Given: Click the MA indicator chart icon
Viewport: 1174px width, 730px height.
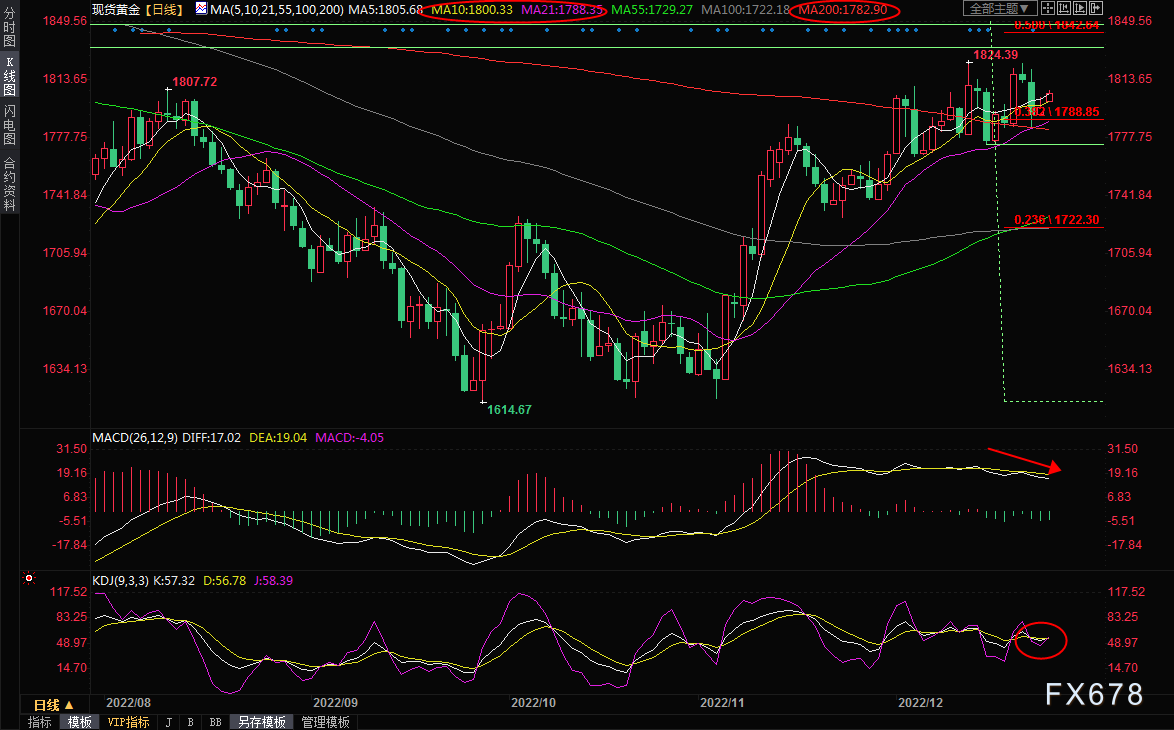Looking at the screenshot, I should coord(201,9).
